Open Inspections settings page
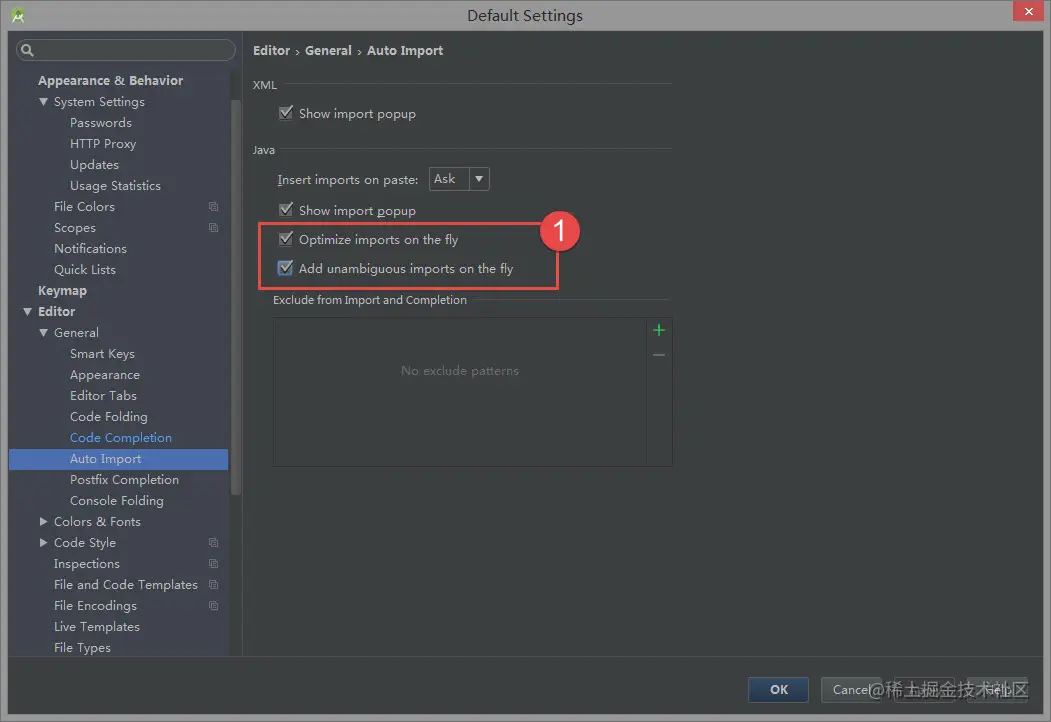The image size is (1051, 722). click(87, 564)
